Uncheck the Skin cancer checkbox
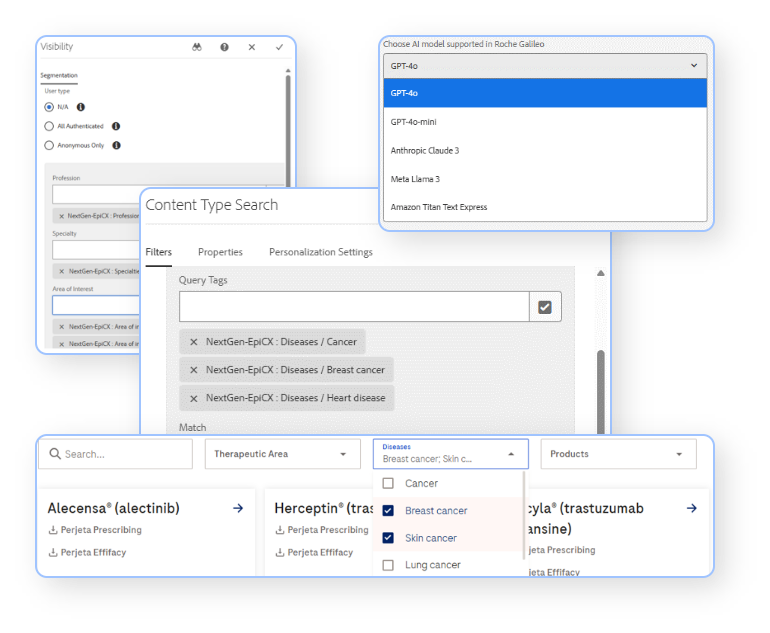This screenshot has width=770, height=633. (x=388, y=538)
